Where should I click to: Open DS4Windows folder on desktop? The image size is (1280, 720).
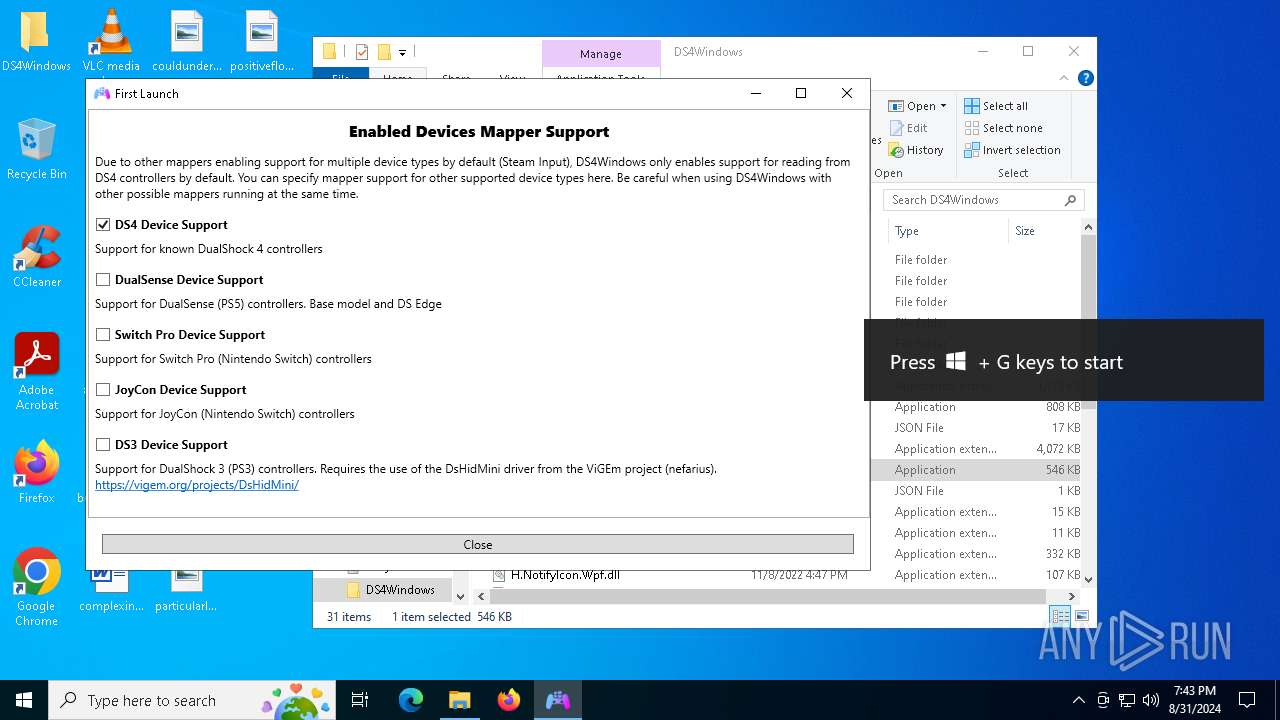(x=36, y=43)
